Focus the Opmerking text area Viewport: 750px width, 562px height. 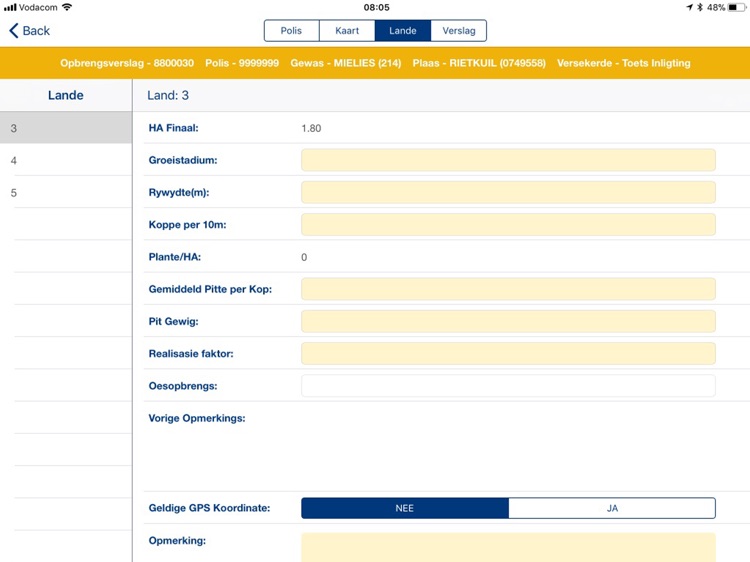coord(508,547)
